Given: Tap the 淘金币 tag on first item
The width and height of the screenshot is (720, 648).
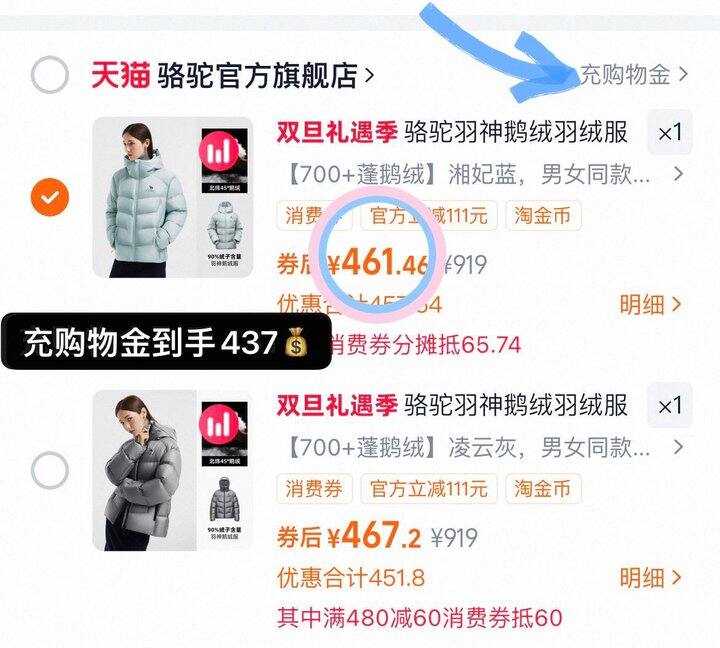Looking at the screenshot, I should pyautogui.click(x=543, y=215).
